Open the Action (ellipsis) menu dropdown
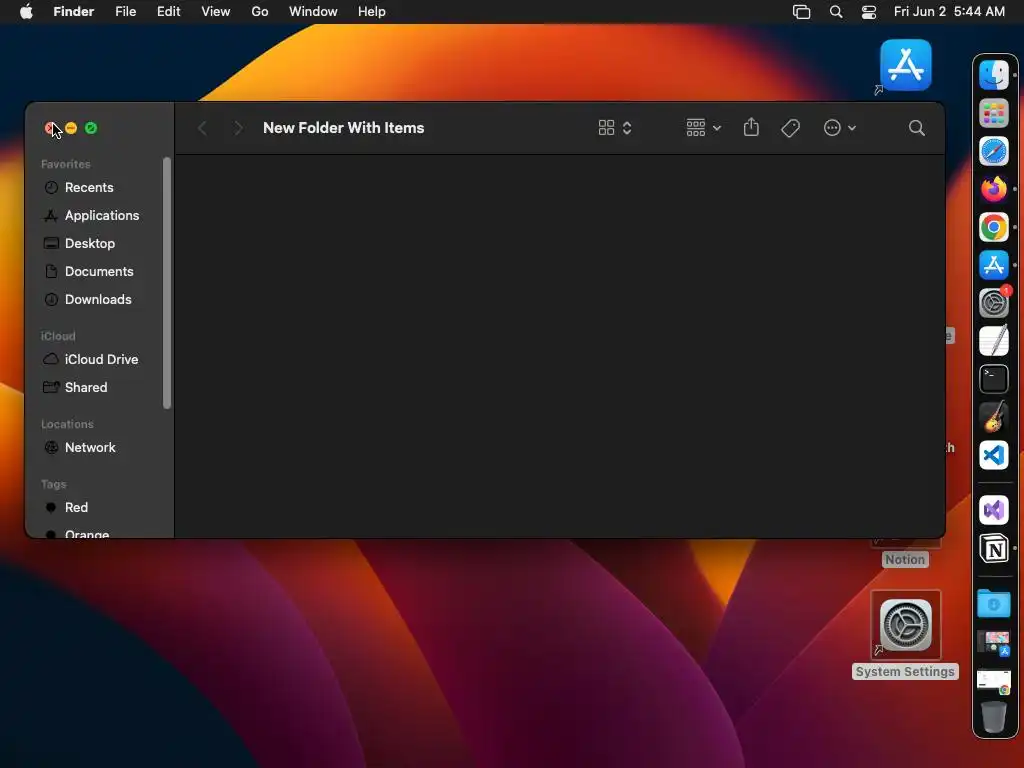This screenshot has height=768, width=1024. 840,128
